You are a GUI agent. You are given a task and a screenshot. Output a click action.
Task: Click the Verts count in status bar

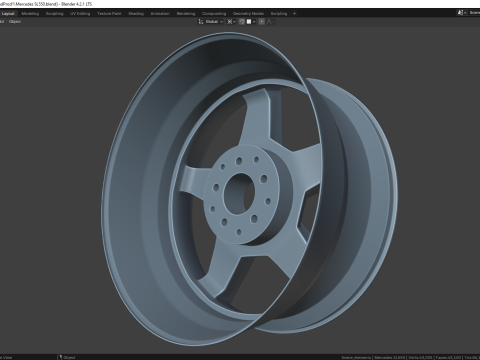pos(420,357)
